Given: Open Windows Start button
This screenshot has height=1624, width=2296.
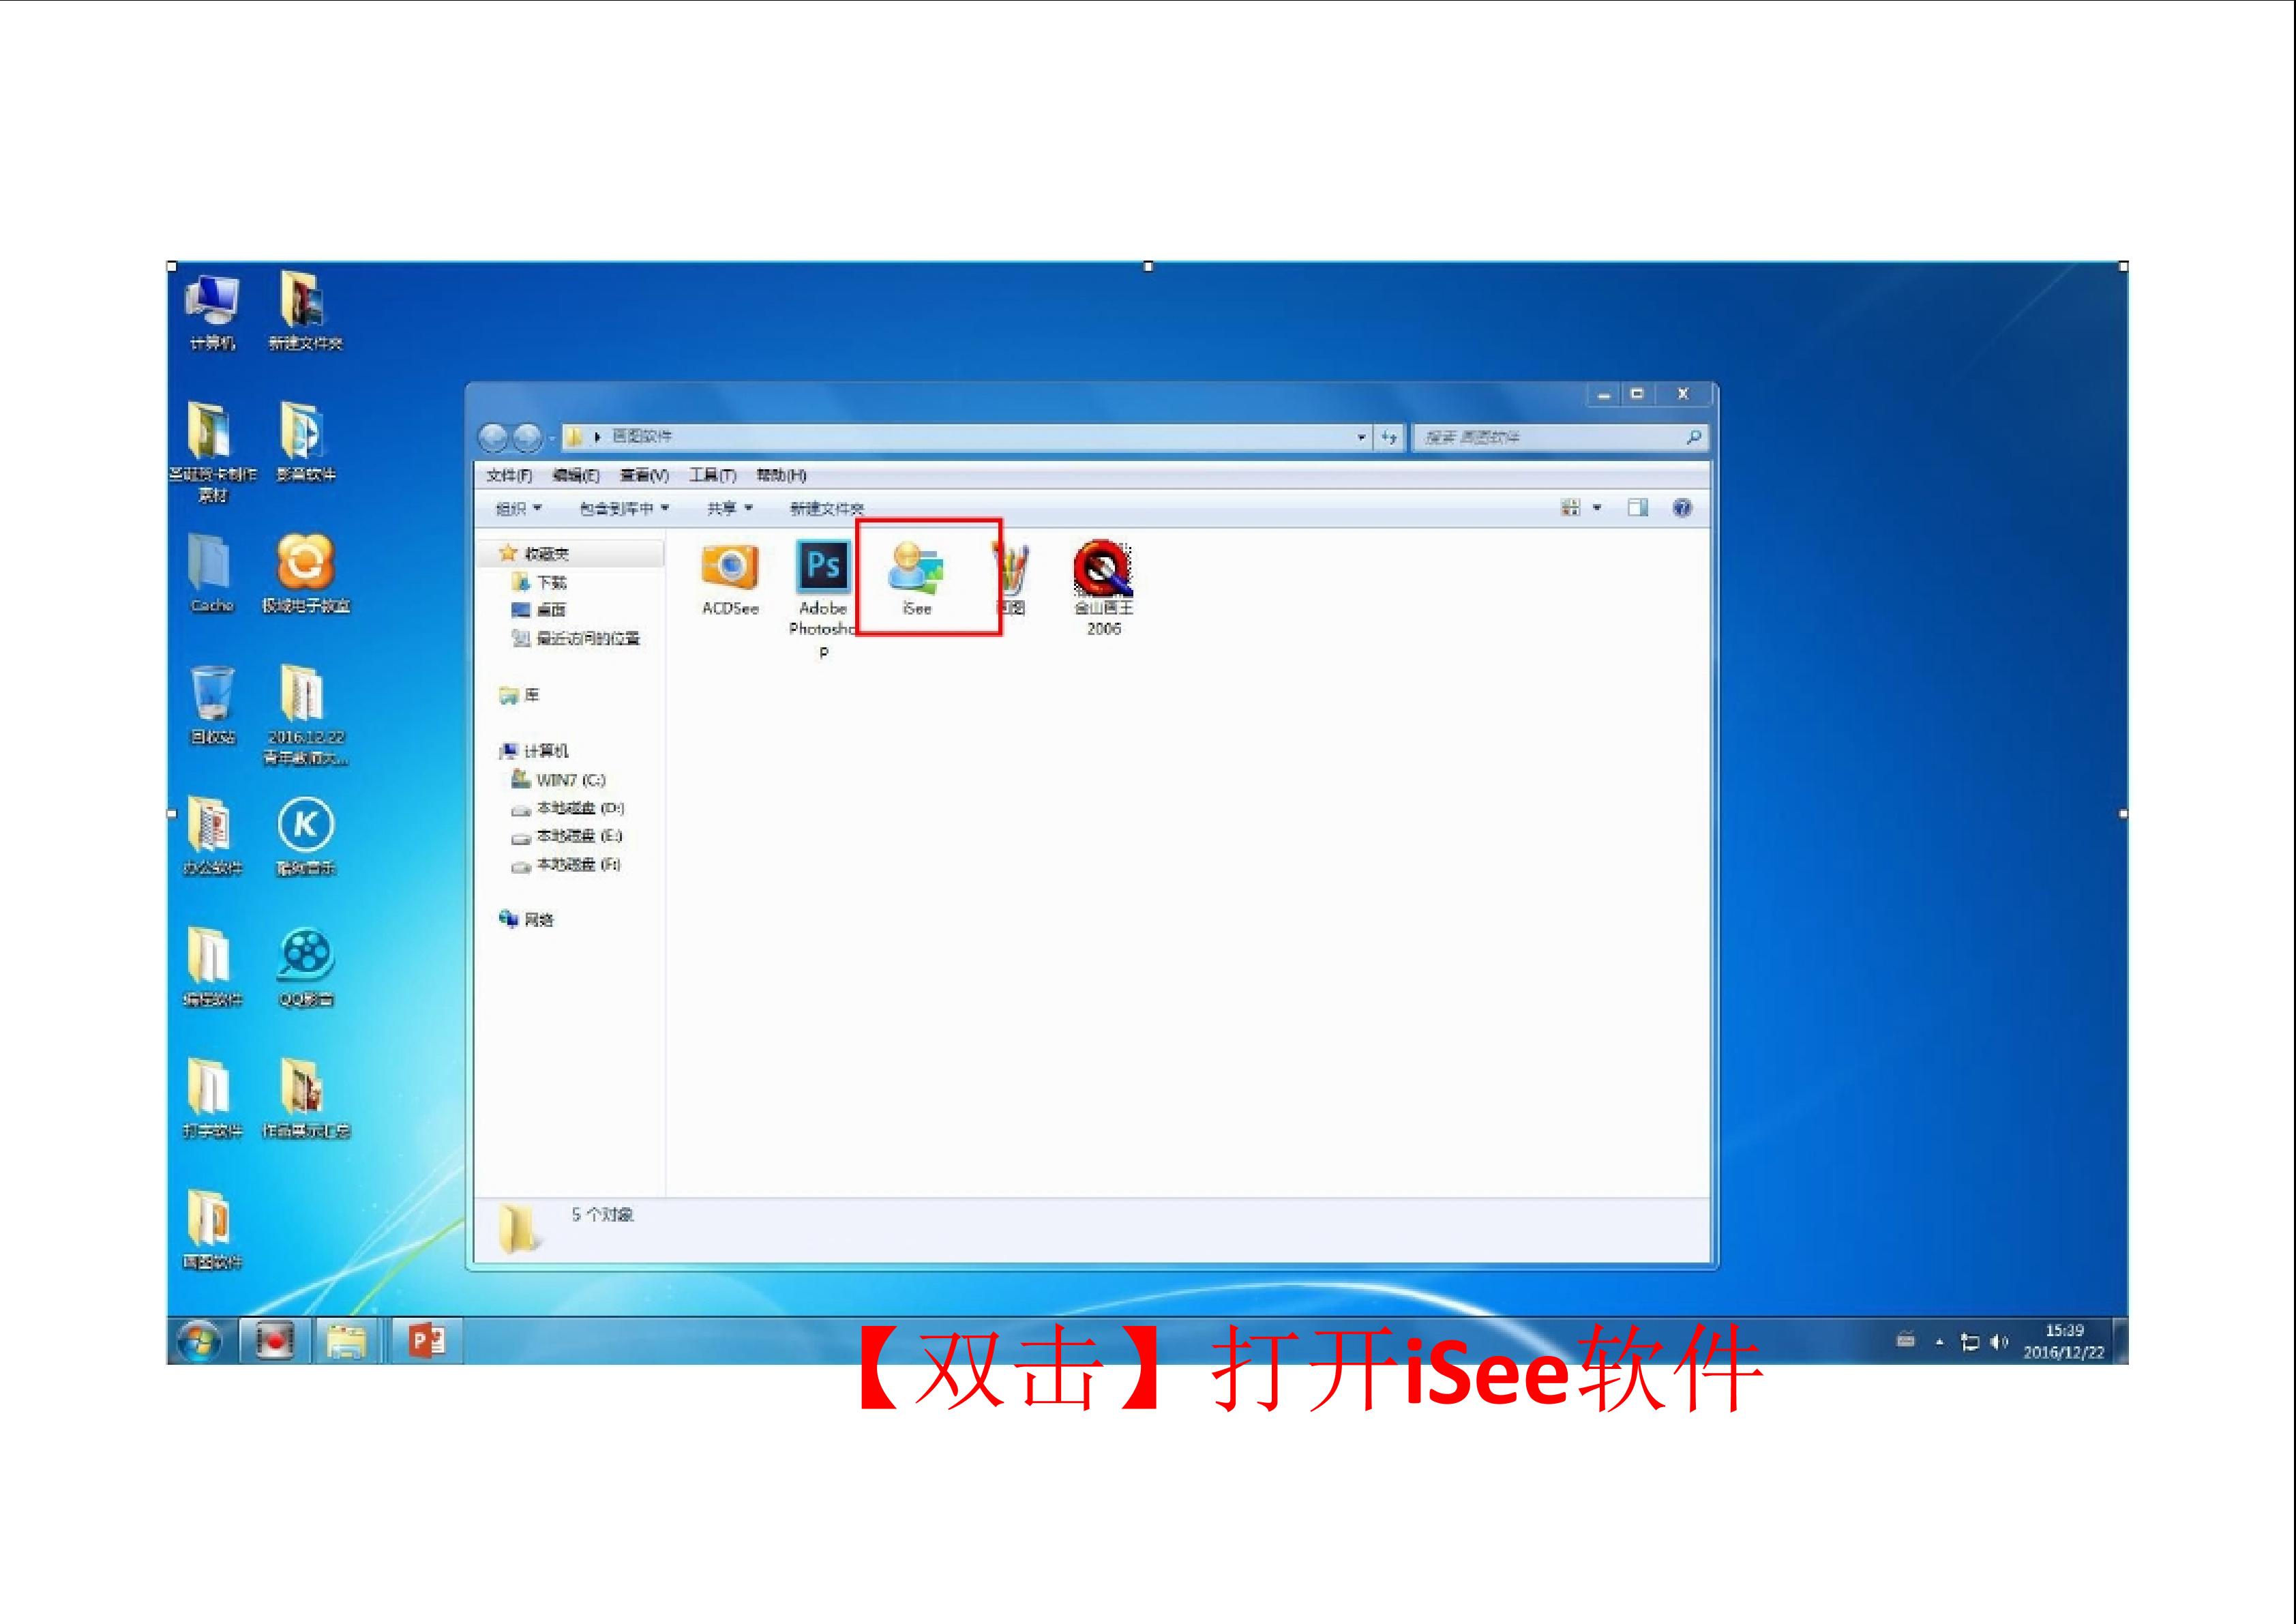Looking at the screenshot, I should pyautogui.click(x=199, y=1342).
